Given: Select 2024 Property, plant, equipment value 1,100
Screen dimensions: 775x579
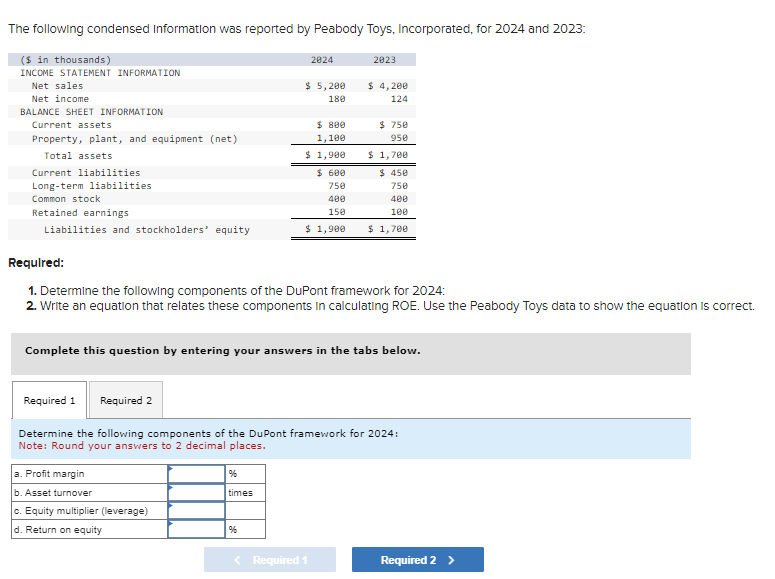Looking at the screenshot, I should click(x=331, y=138).
